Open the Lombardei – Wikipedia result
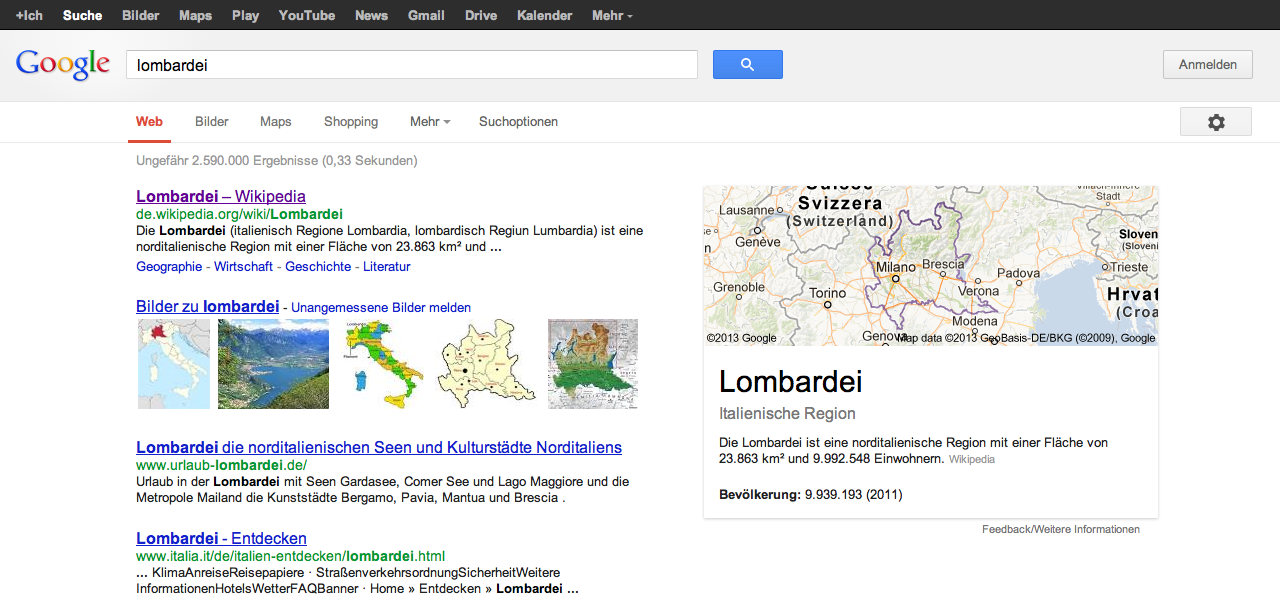This screenshot has height=614, width=1280. [x=221, y=196]
